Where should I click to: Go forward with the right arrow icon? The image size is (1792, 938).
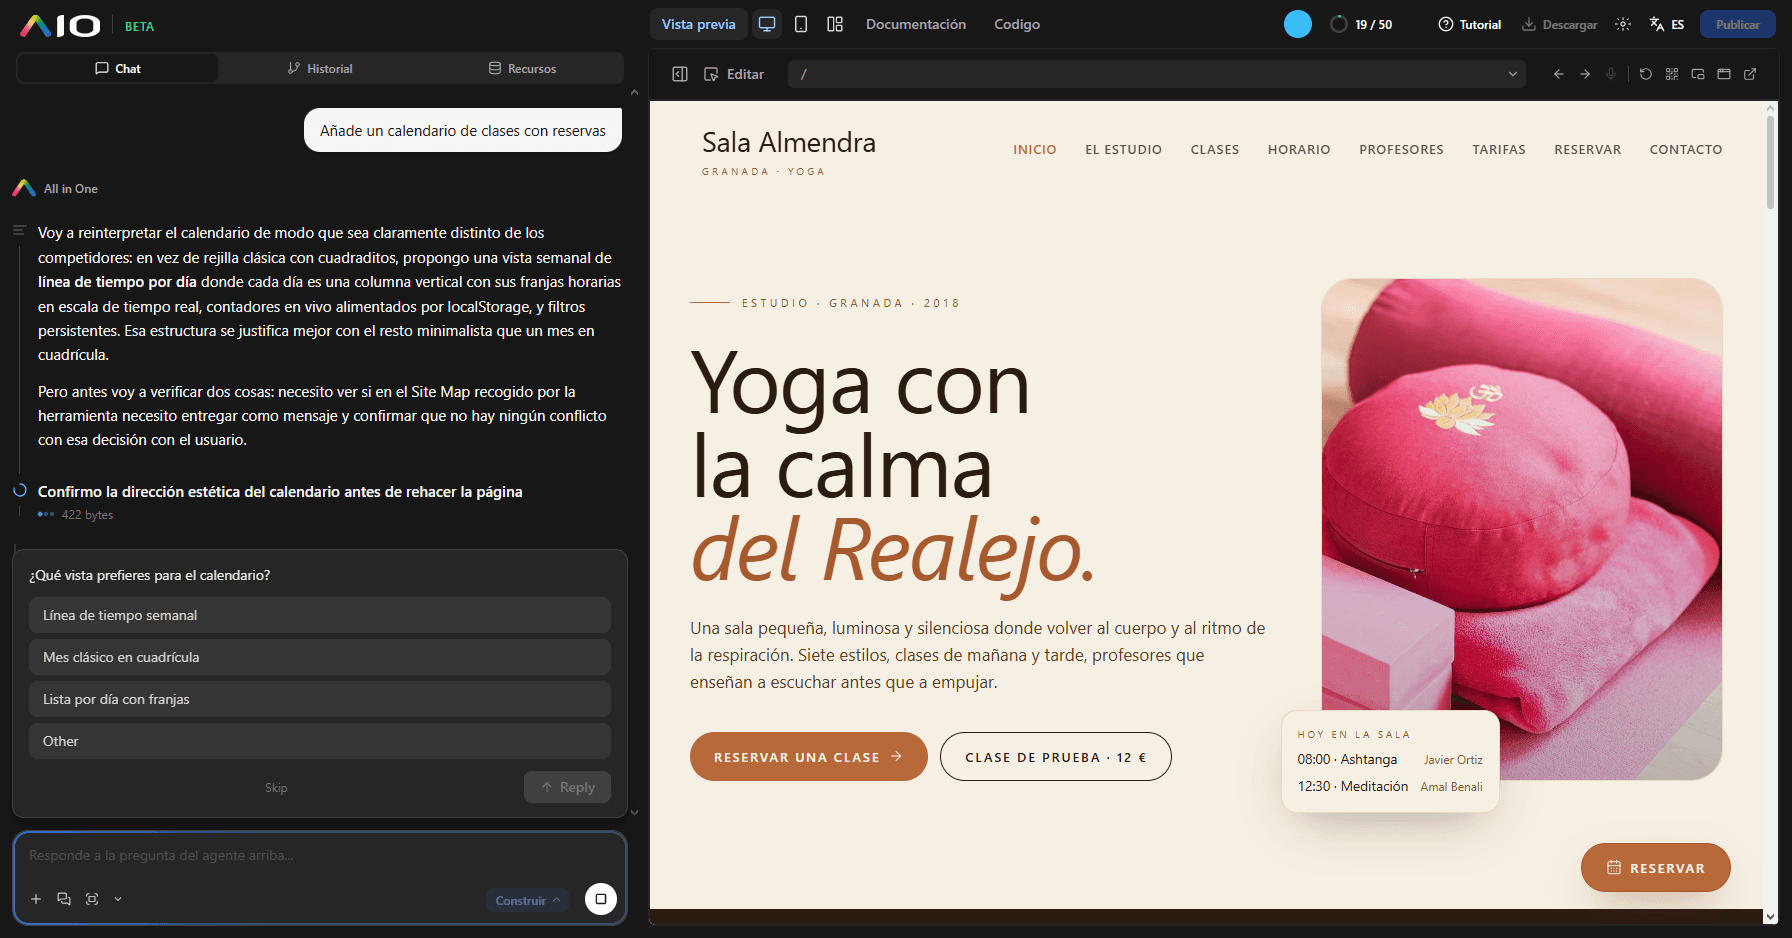1585,74
